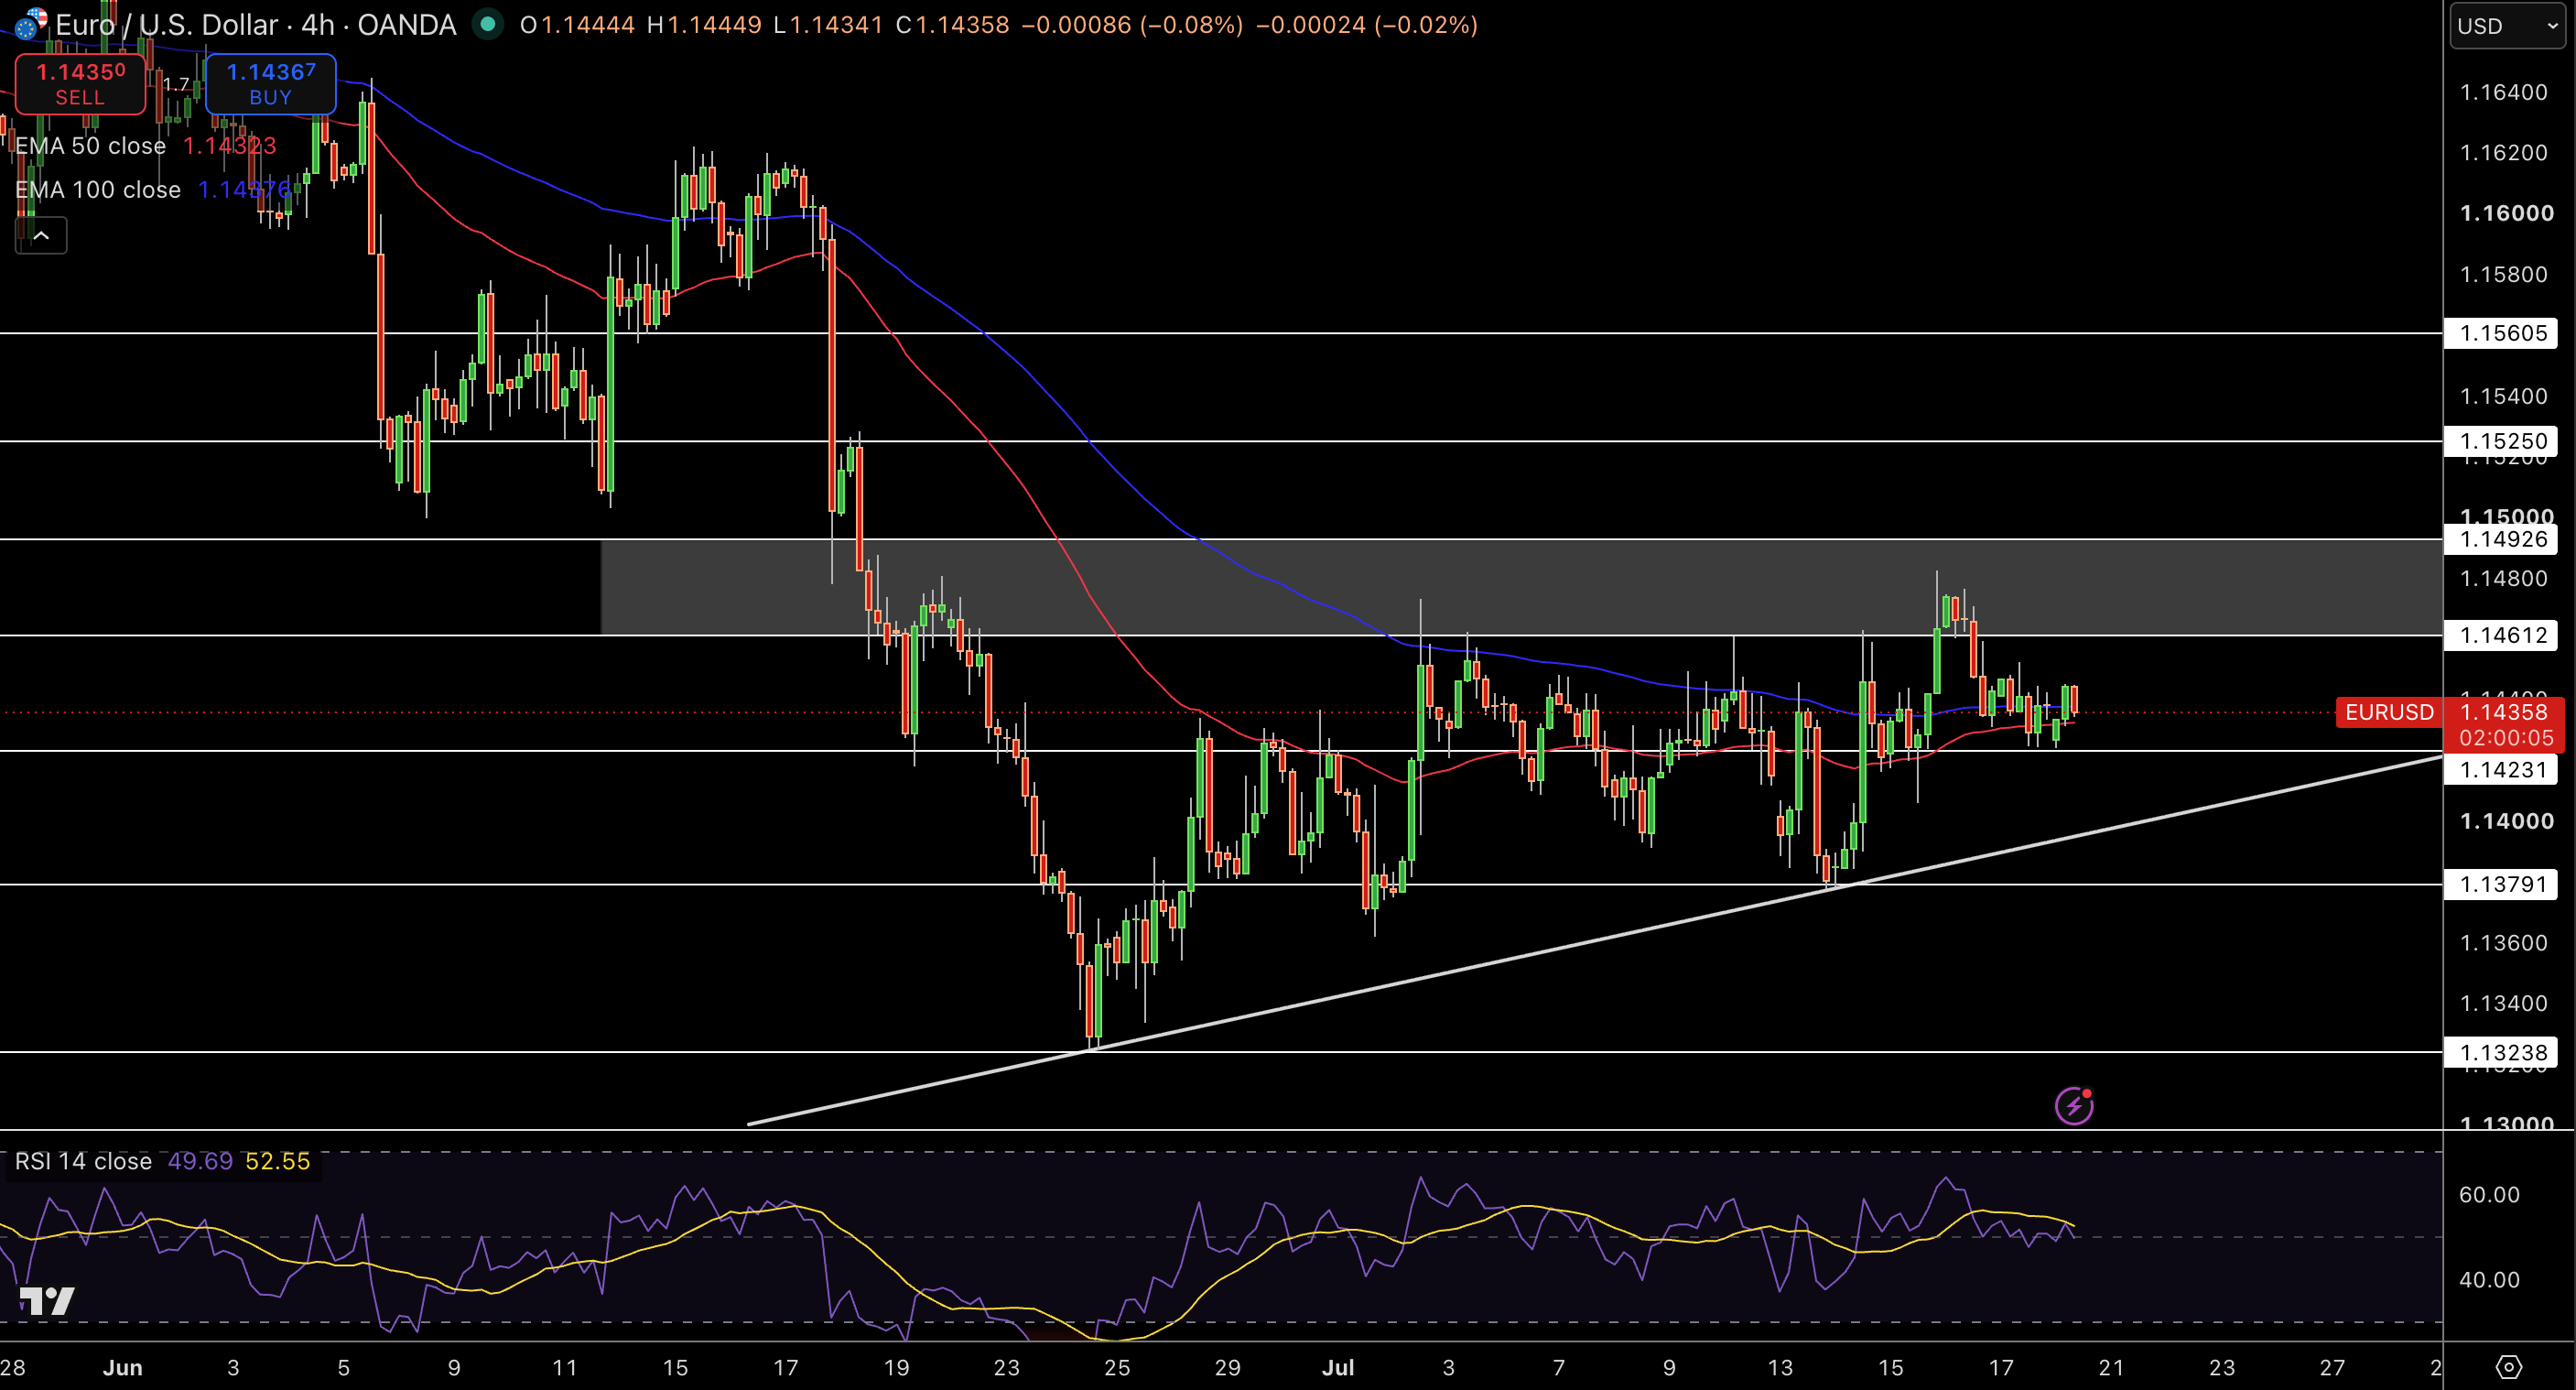
Task: Click the purple lightning events icon
Action: 2073,1106
